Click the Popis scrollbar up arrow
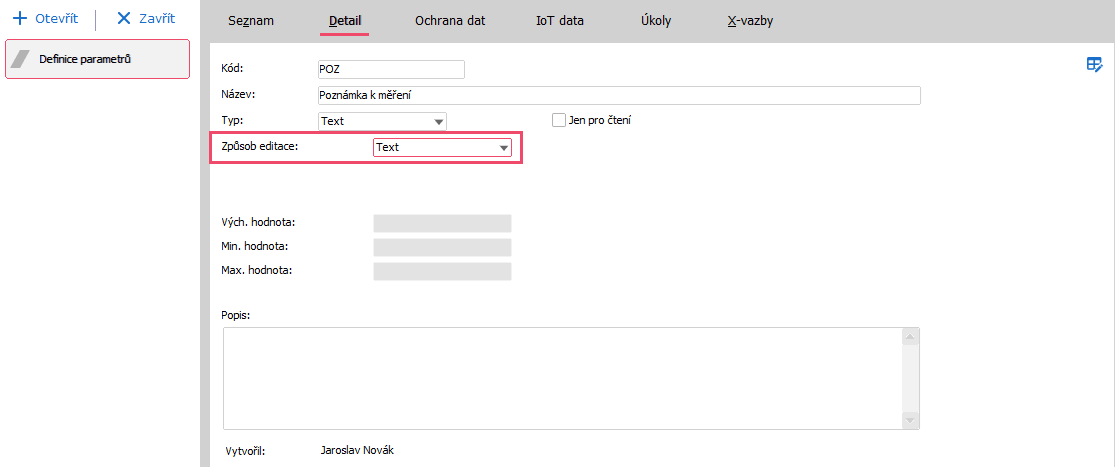 click(910, 337)
